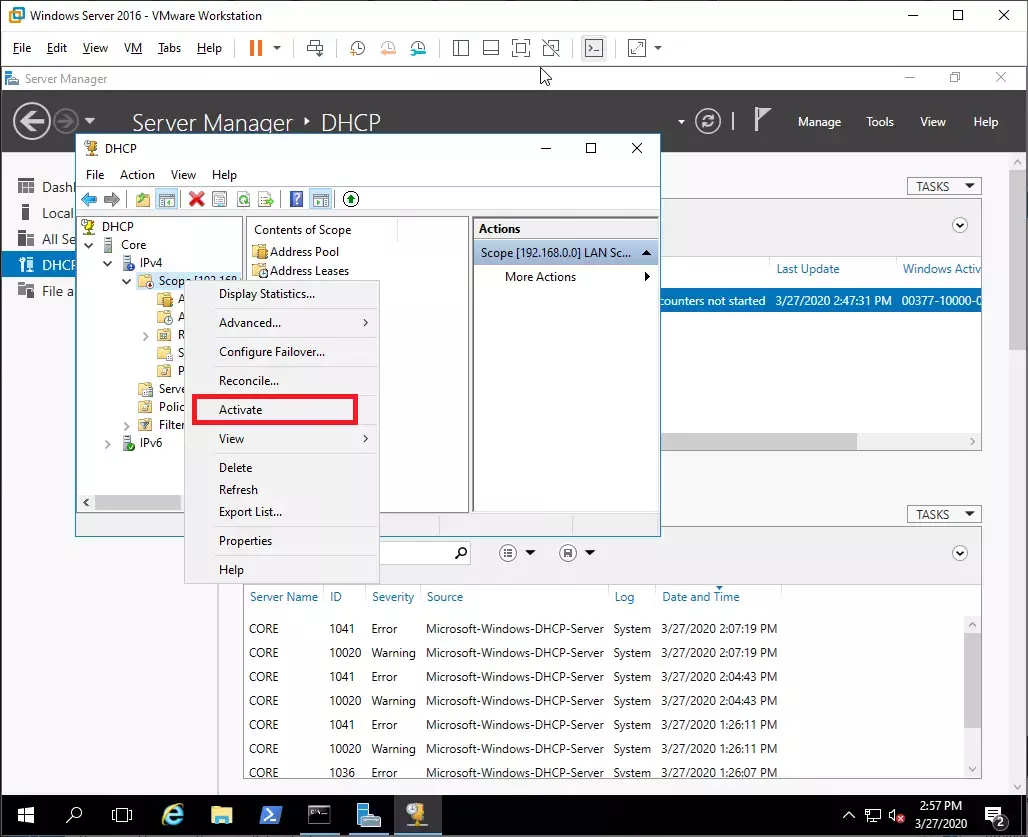This screenshot has height=837, width=1028.
Task: Collapse the Scope actions section arrow
Action: (646, 252)
